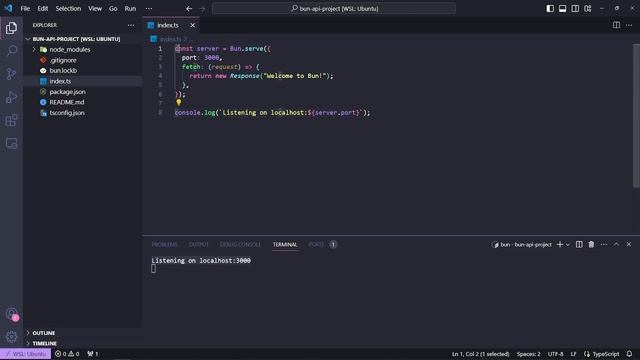
Task: Click the errors and warnings status indicator
Action: [67, 354]
